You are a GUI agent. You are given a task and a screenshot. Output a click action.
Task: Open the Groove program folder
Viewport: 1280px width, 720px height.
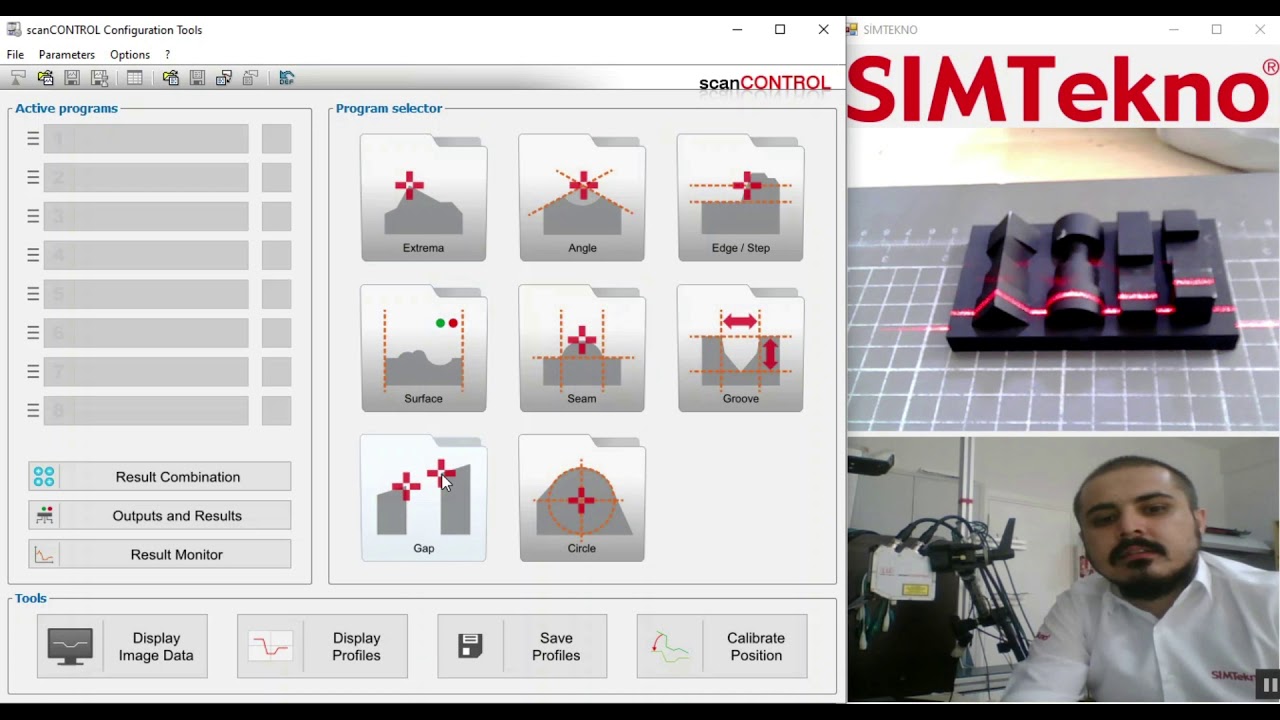[740, 348]
